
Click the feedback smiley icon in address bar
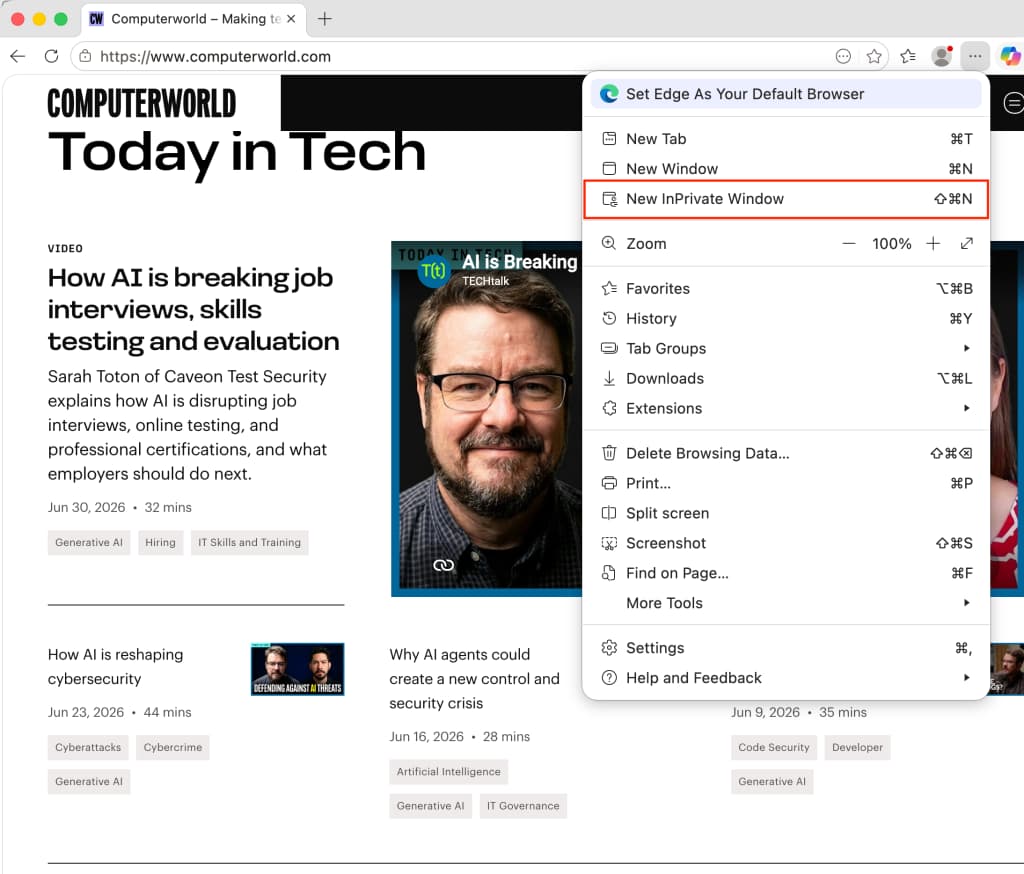tap(843, 57)
